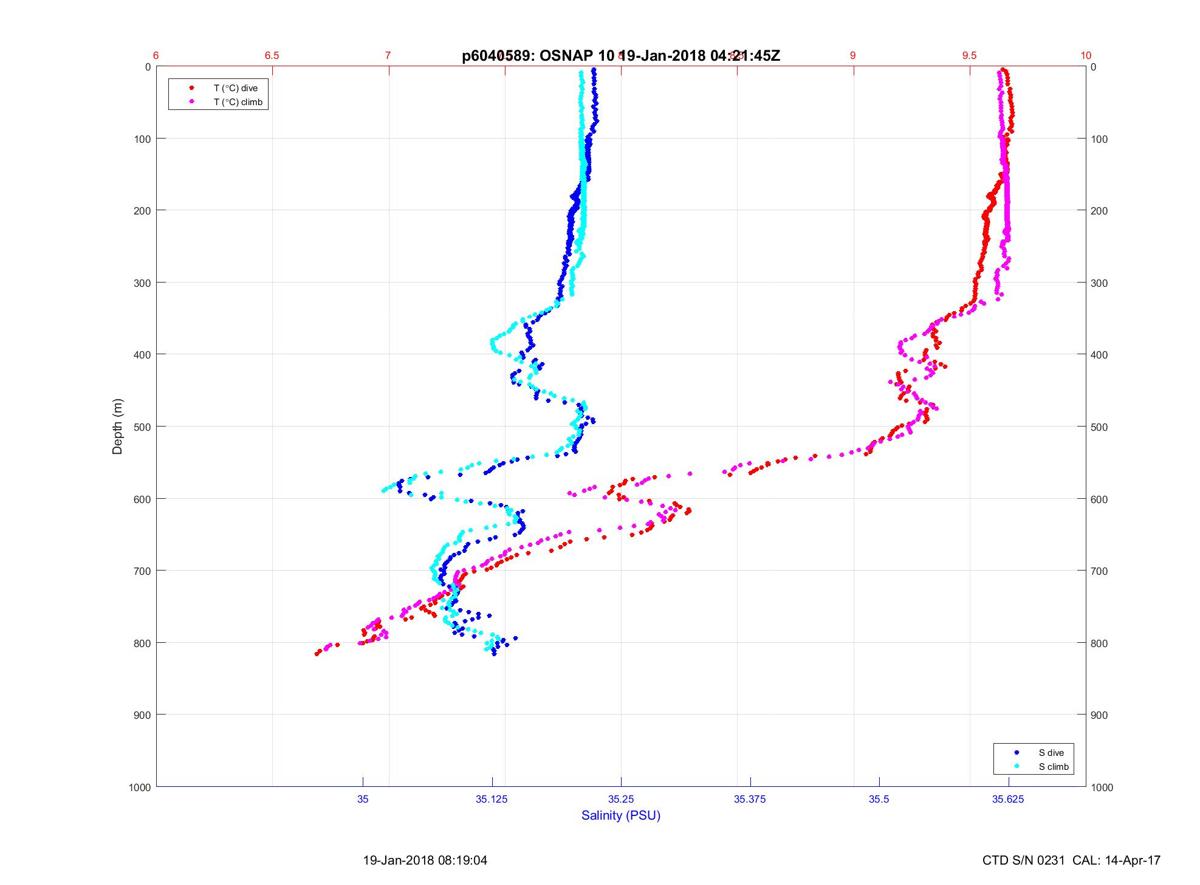Click temperature tick label 10 on top axis
This screenshot has height=885, width=1200.
coord(1085,56)
